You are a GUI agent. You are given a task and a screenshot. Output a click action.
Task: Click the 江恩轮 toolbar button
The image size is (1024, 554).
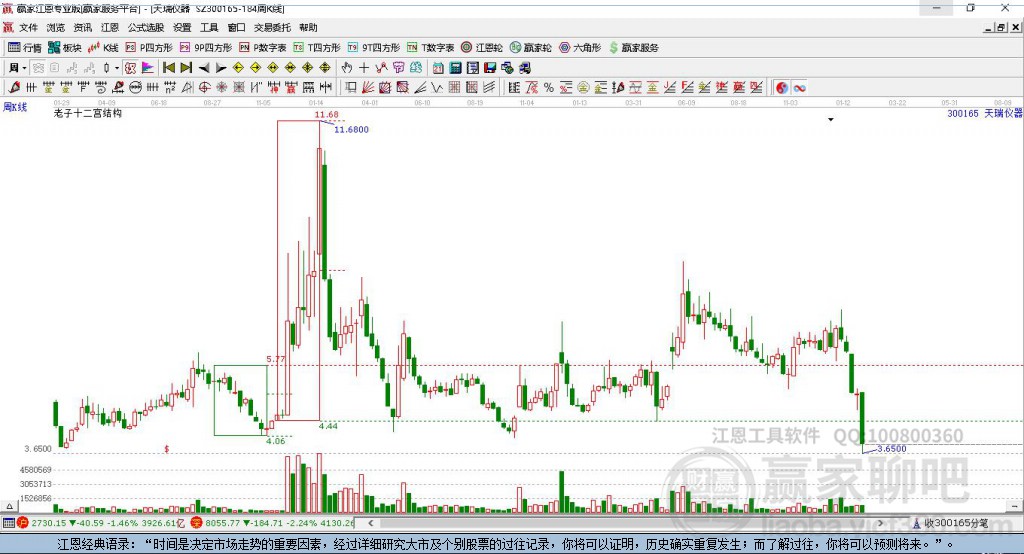click(x=481, y=47)
